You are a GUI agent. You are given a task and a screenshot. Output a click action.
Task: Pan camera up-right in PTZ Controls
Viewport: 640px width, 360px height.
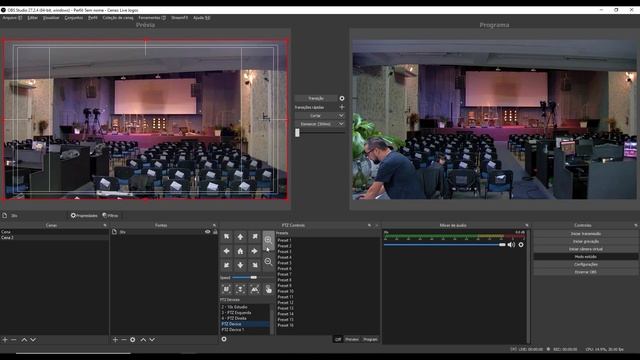point(254,237)
